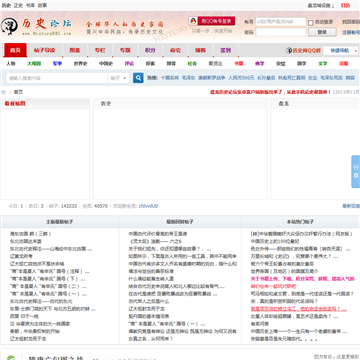Select the 最新回复帖子 column header
This screenshot has width=360, height=360.
pos(180,222)
